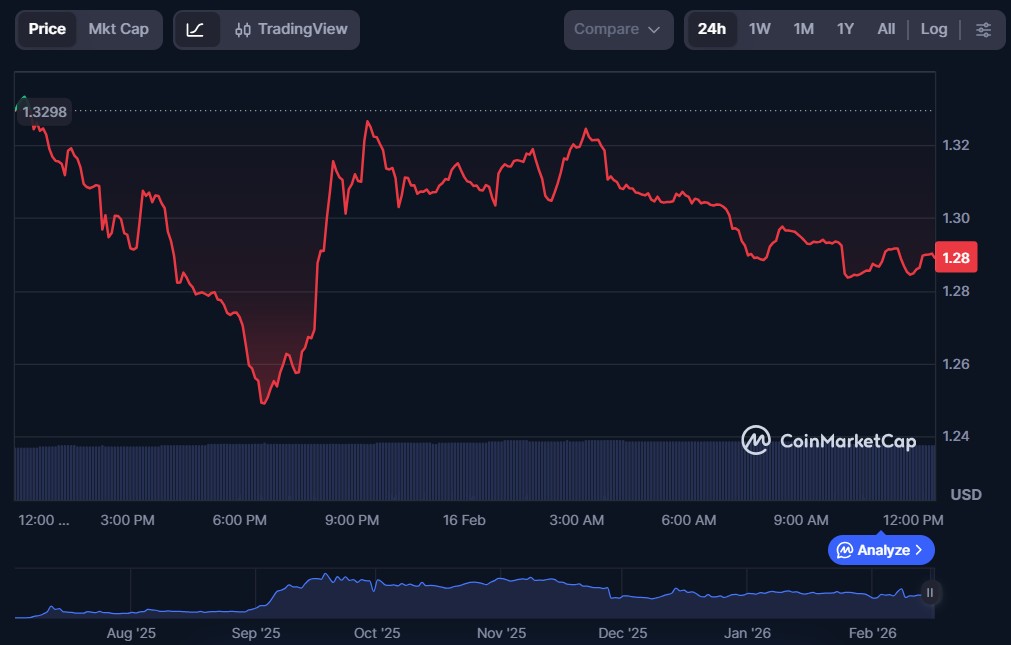Toggle Log scale on the chart
This screenshot has height=645, width=1011.
(933, 30)
